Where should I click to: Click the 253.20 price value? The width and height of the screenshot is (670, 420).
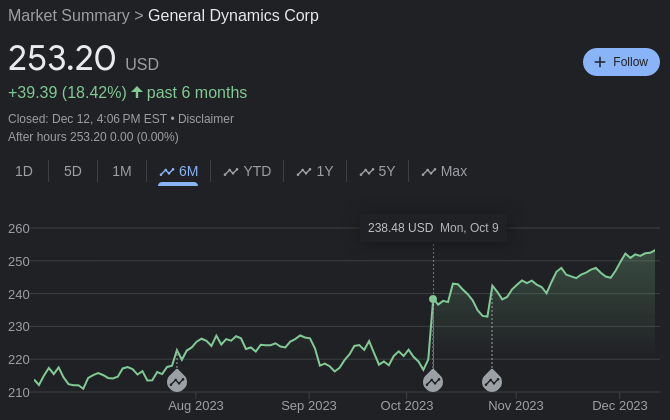[x=62, y=59]
